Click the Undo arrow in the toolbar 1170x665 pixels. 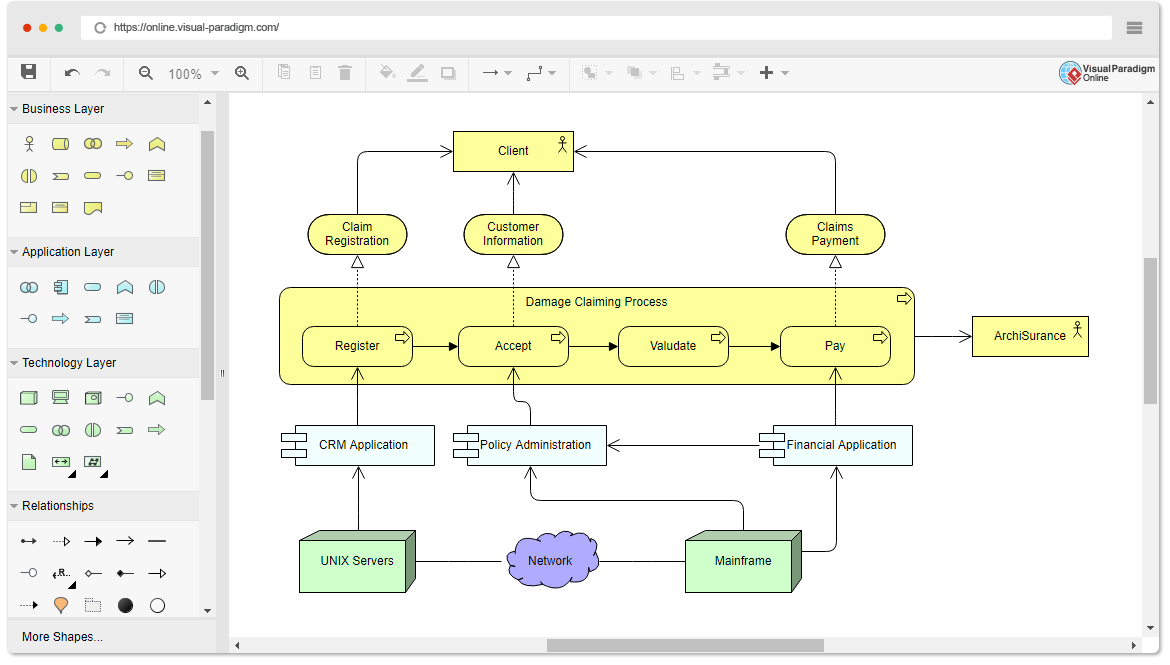pyautogui.click(x=70, y=72)
